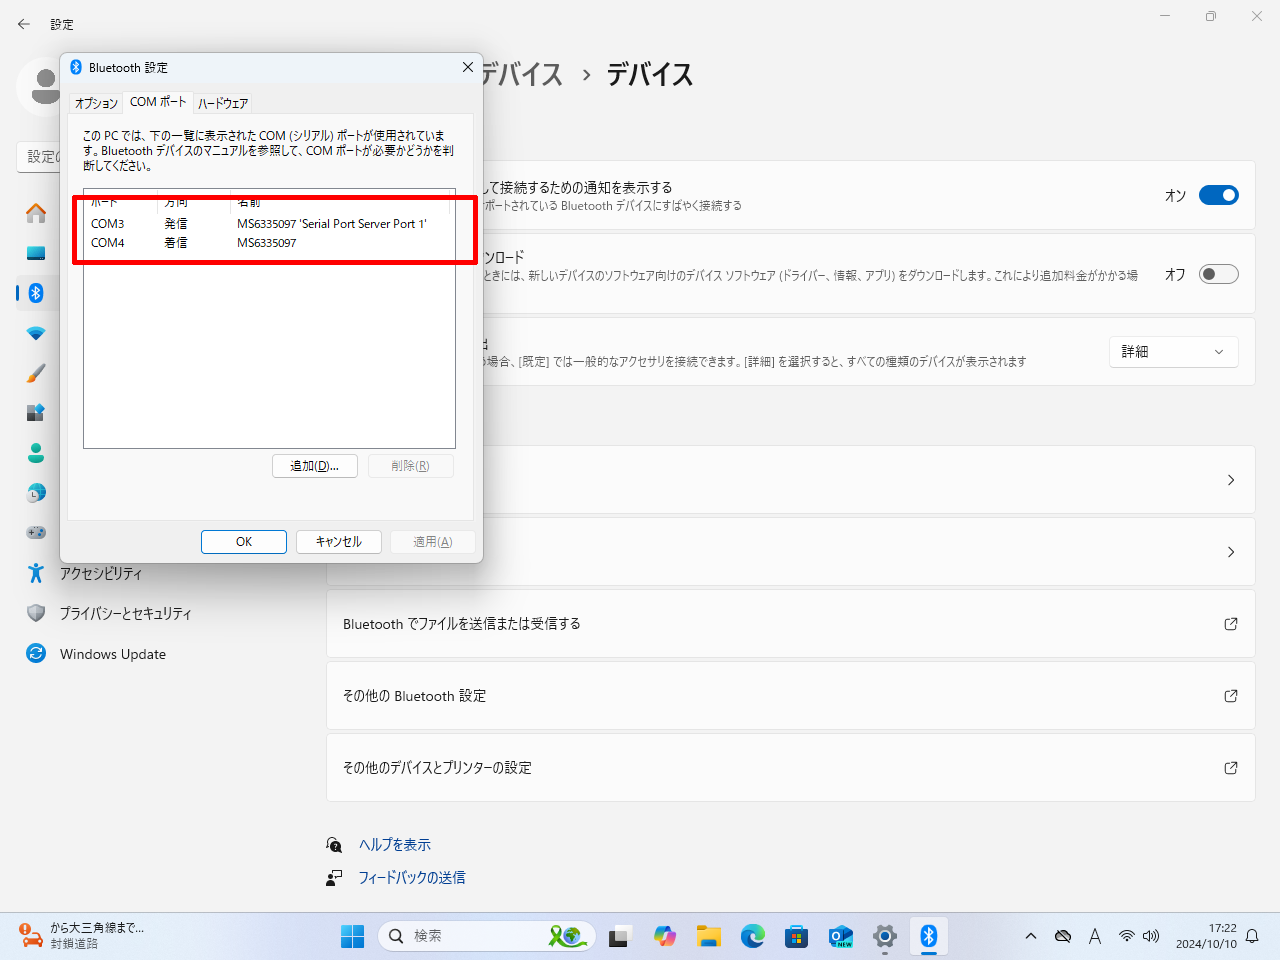Click the Privacy and Security shield icon
The image size is (1280, 960).
click(36, 613)
